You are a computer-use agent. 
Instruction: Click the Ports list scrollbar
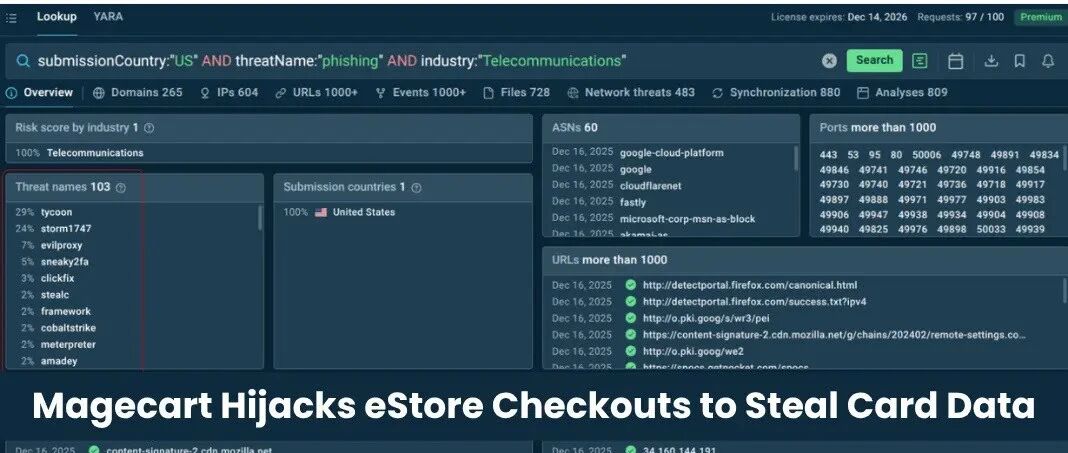pos(1065,158)
